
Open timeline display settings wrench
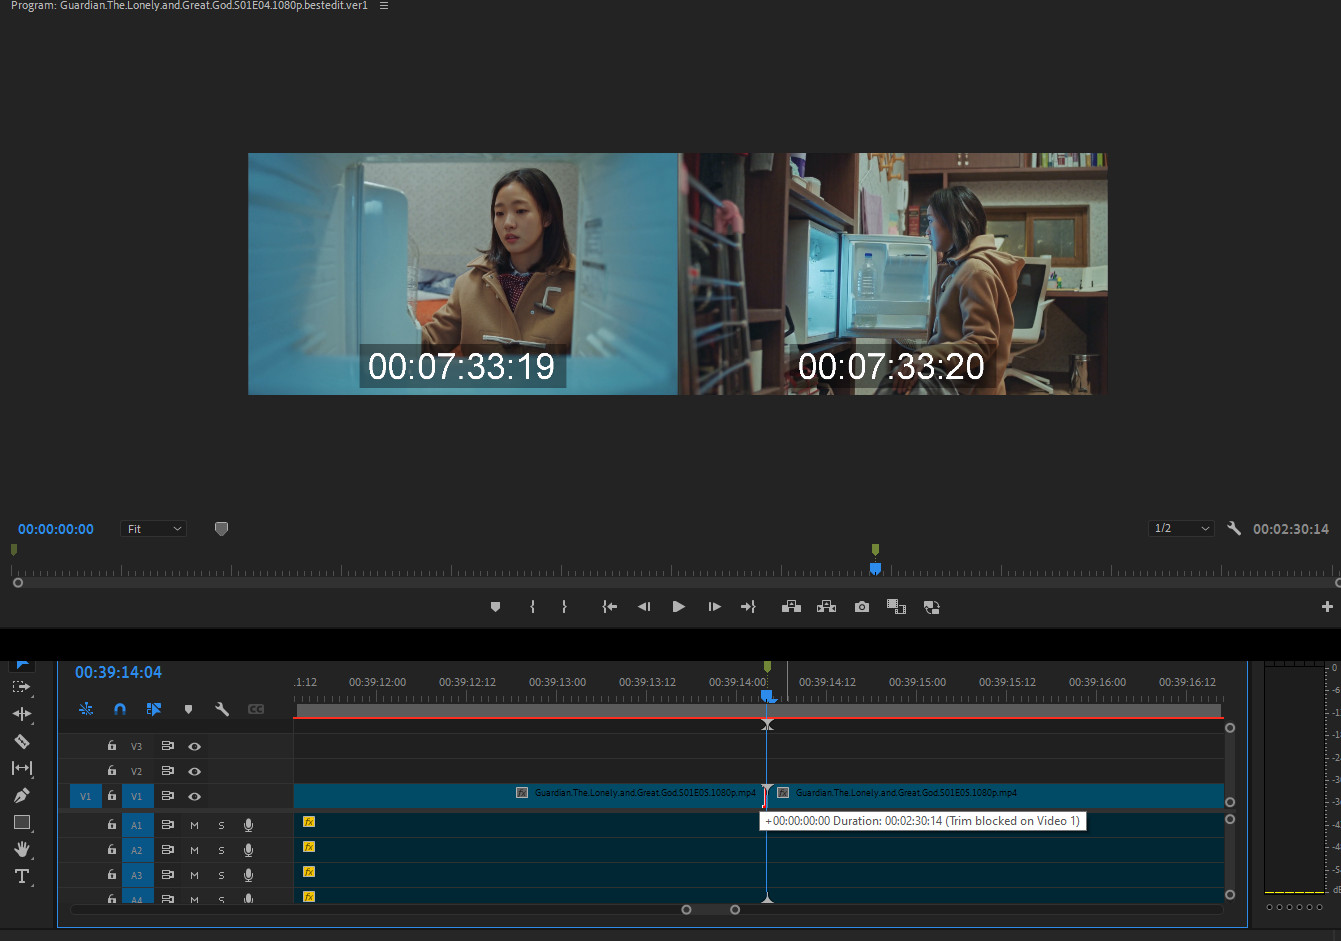(x=222, y=709)
